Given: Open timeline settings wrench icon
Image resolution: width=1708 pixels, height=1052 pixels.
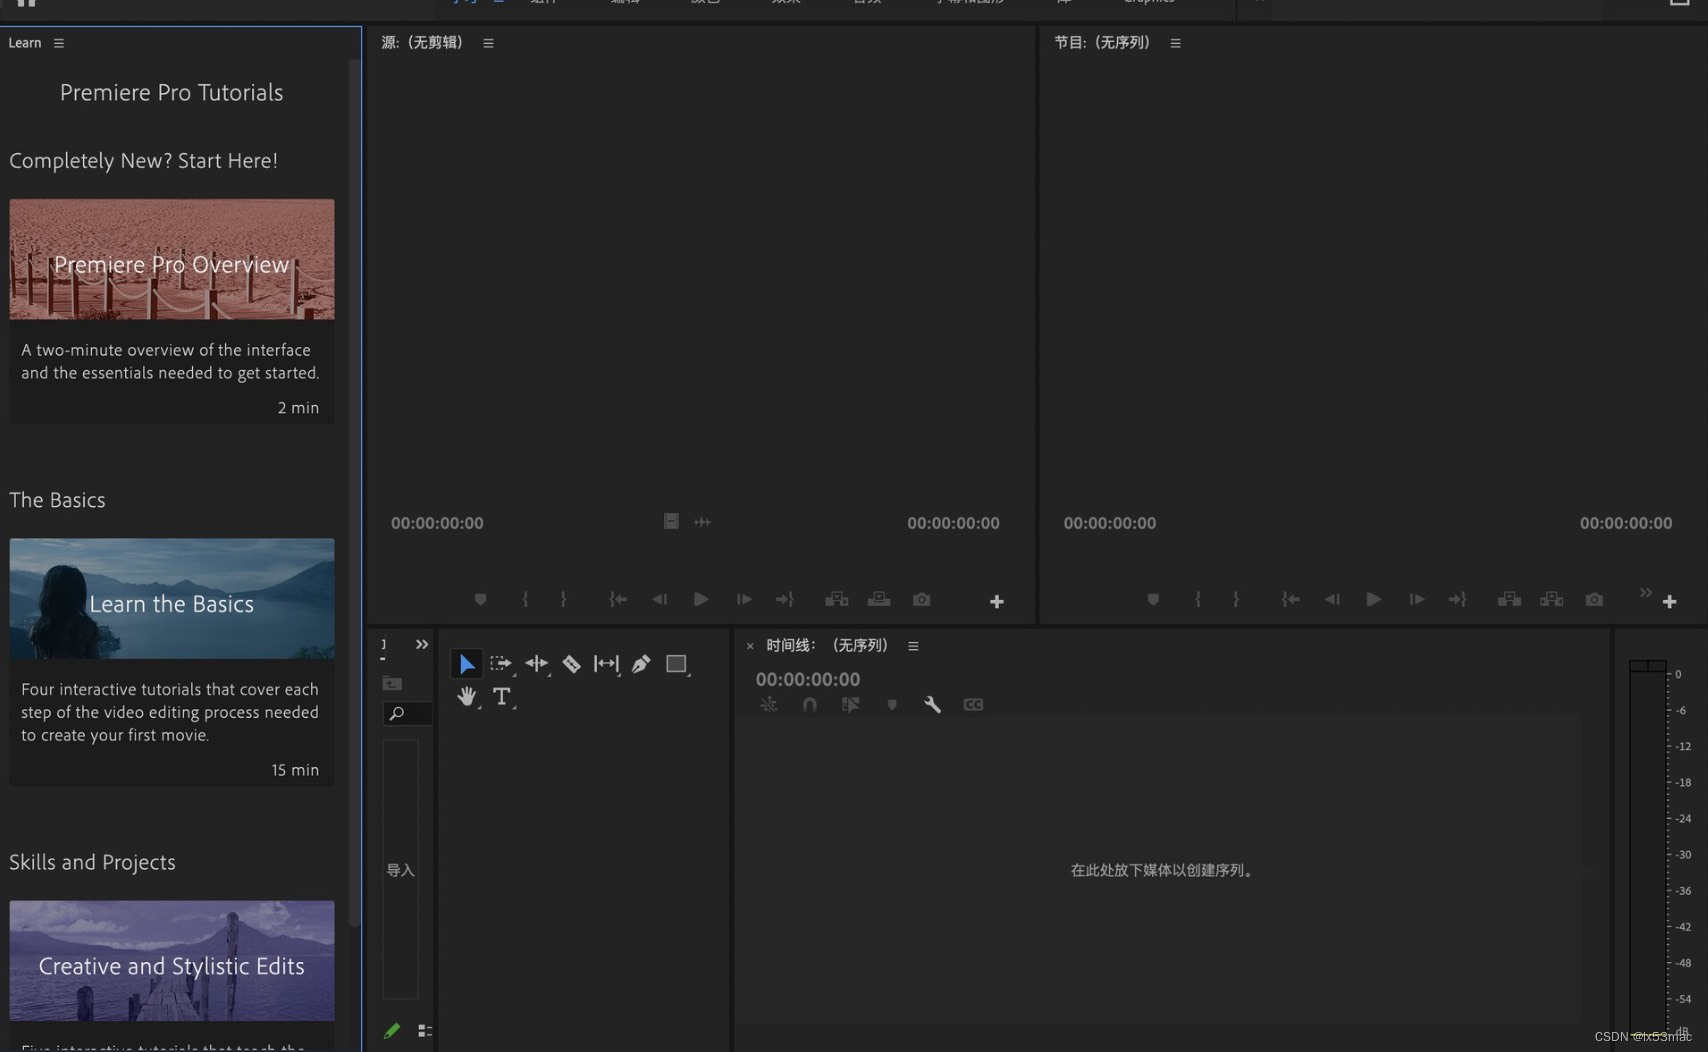Looking at the screenshot, I should [932, 705].
